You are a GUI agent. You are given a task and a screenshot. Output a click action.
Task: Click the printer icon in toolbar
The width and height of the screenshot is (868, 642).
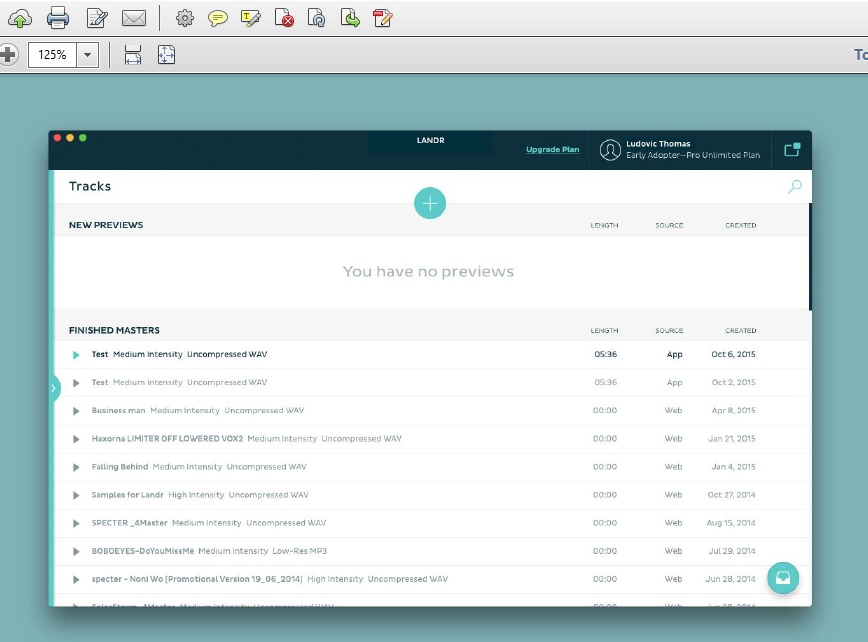(58, 17)
